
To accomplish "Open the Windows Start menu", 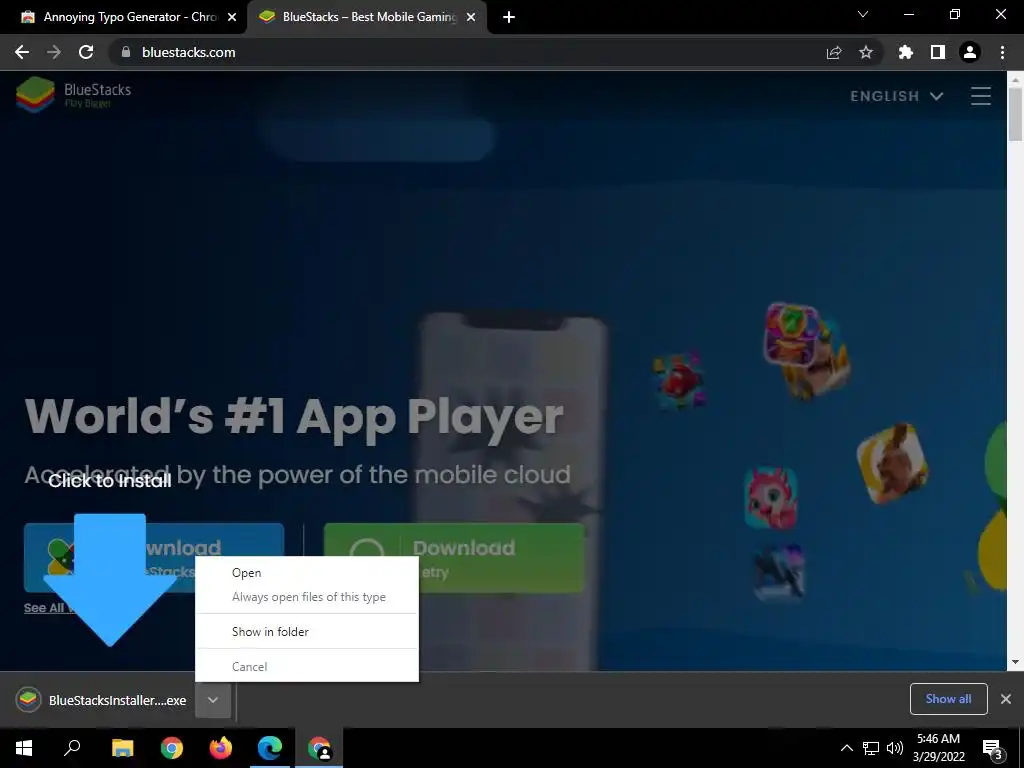I will tap(24, 748).
